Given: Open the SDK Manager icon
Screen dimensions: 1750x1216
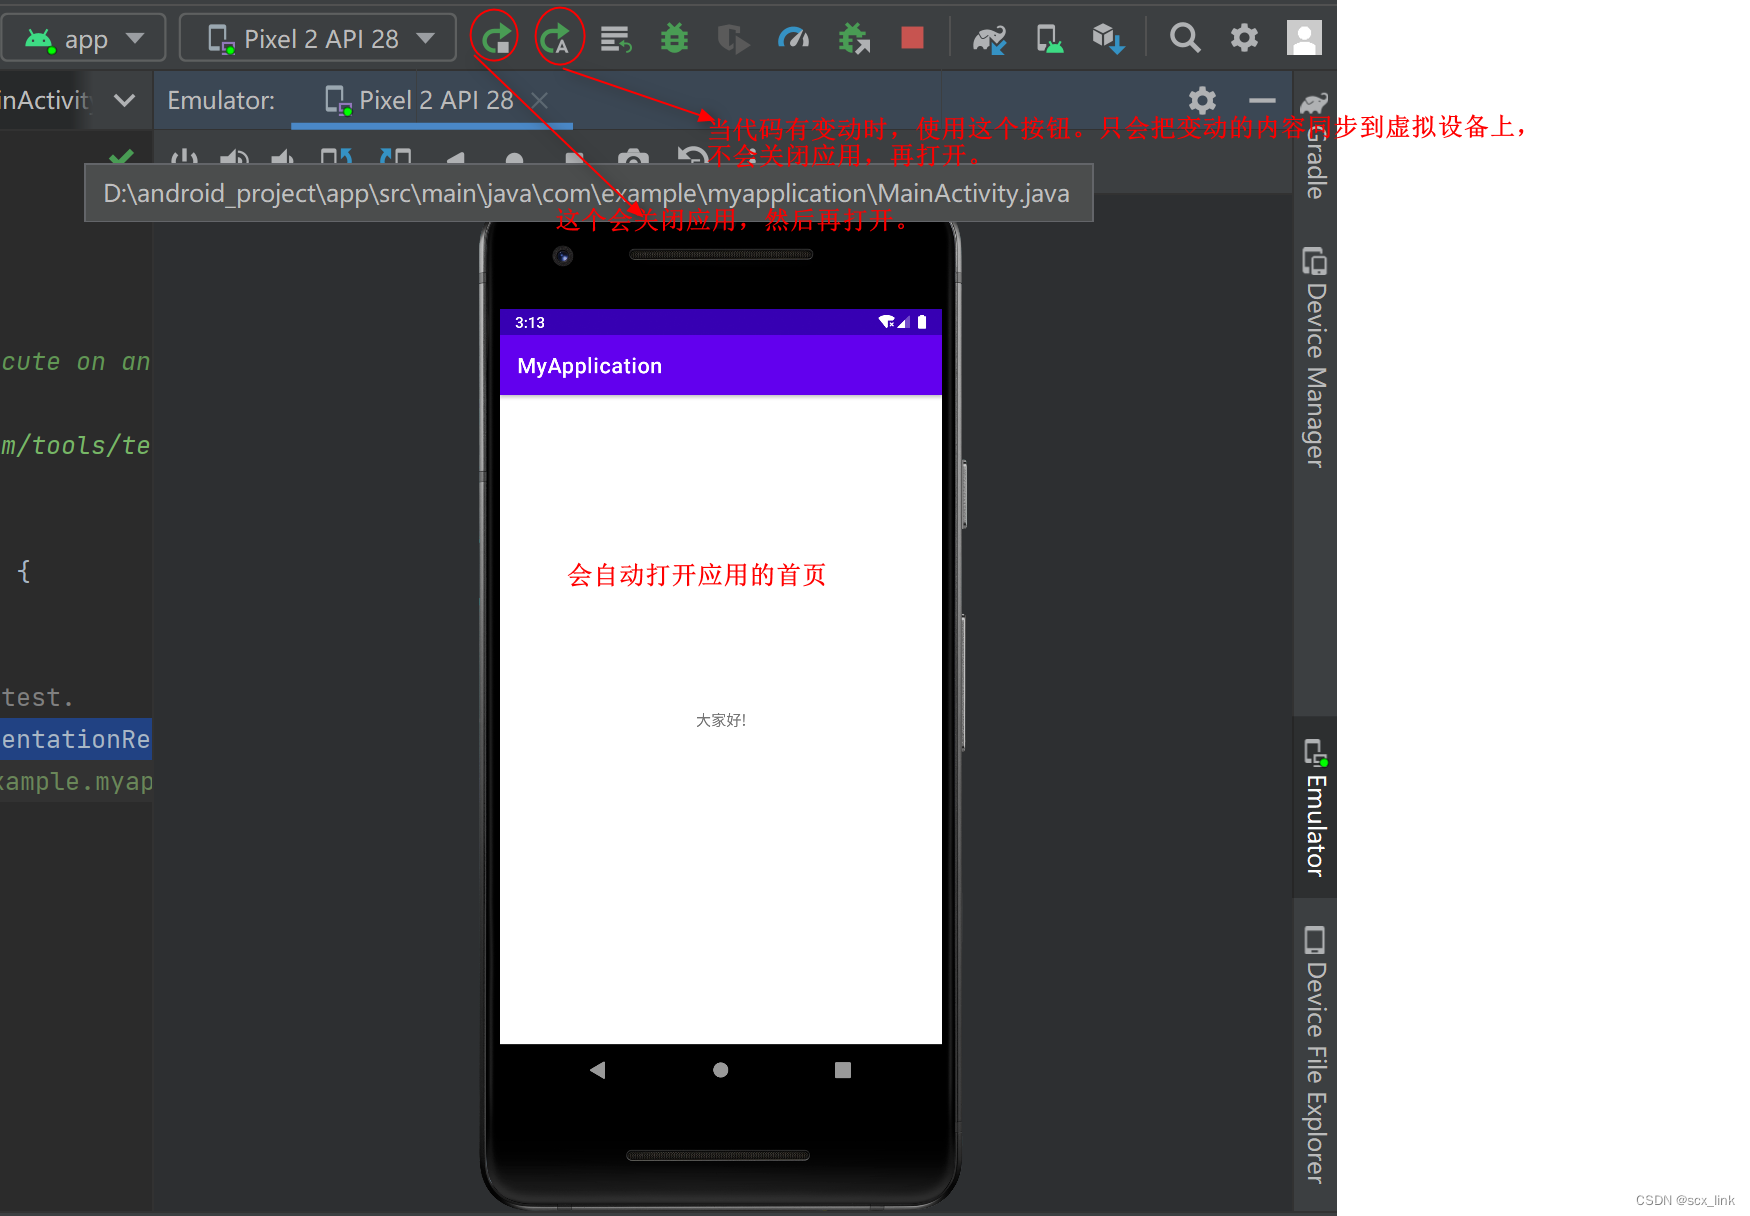Looking at the screenshot, I should [1108, 39].
